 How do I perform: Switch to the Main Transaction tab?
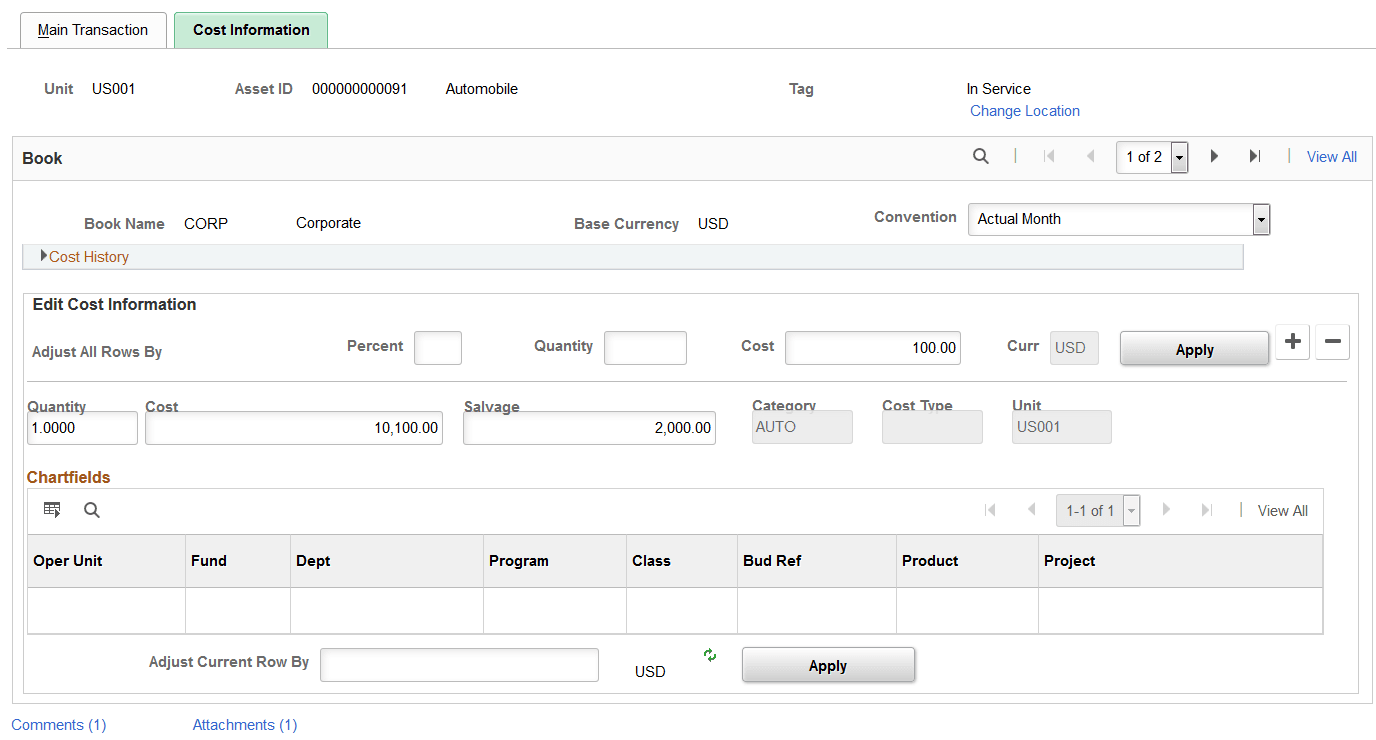click(92, 30)
